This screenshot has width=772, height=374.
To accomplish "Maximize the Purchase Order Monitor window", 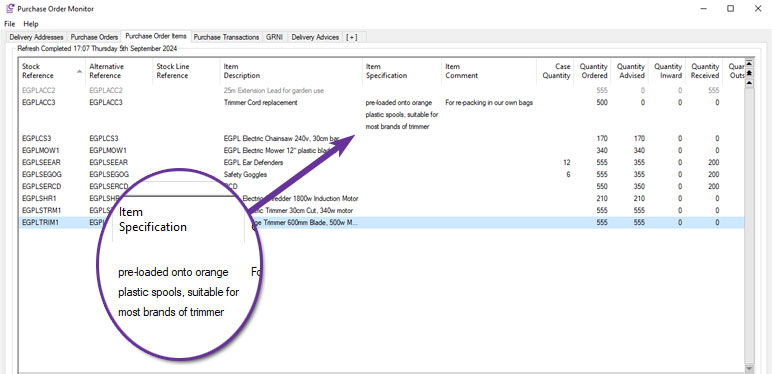I will pos(731,8).
